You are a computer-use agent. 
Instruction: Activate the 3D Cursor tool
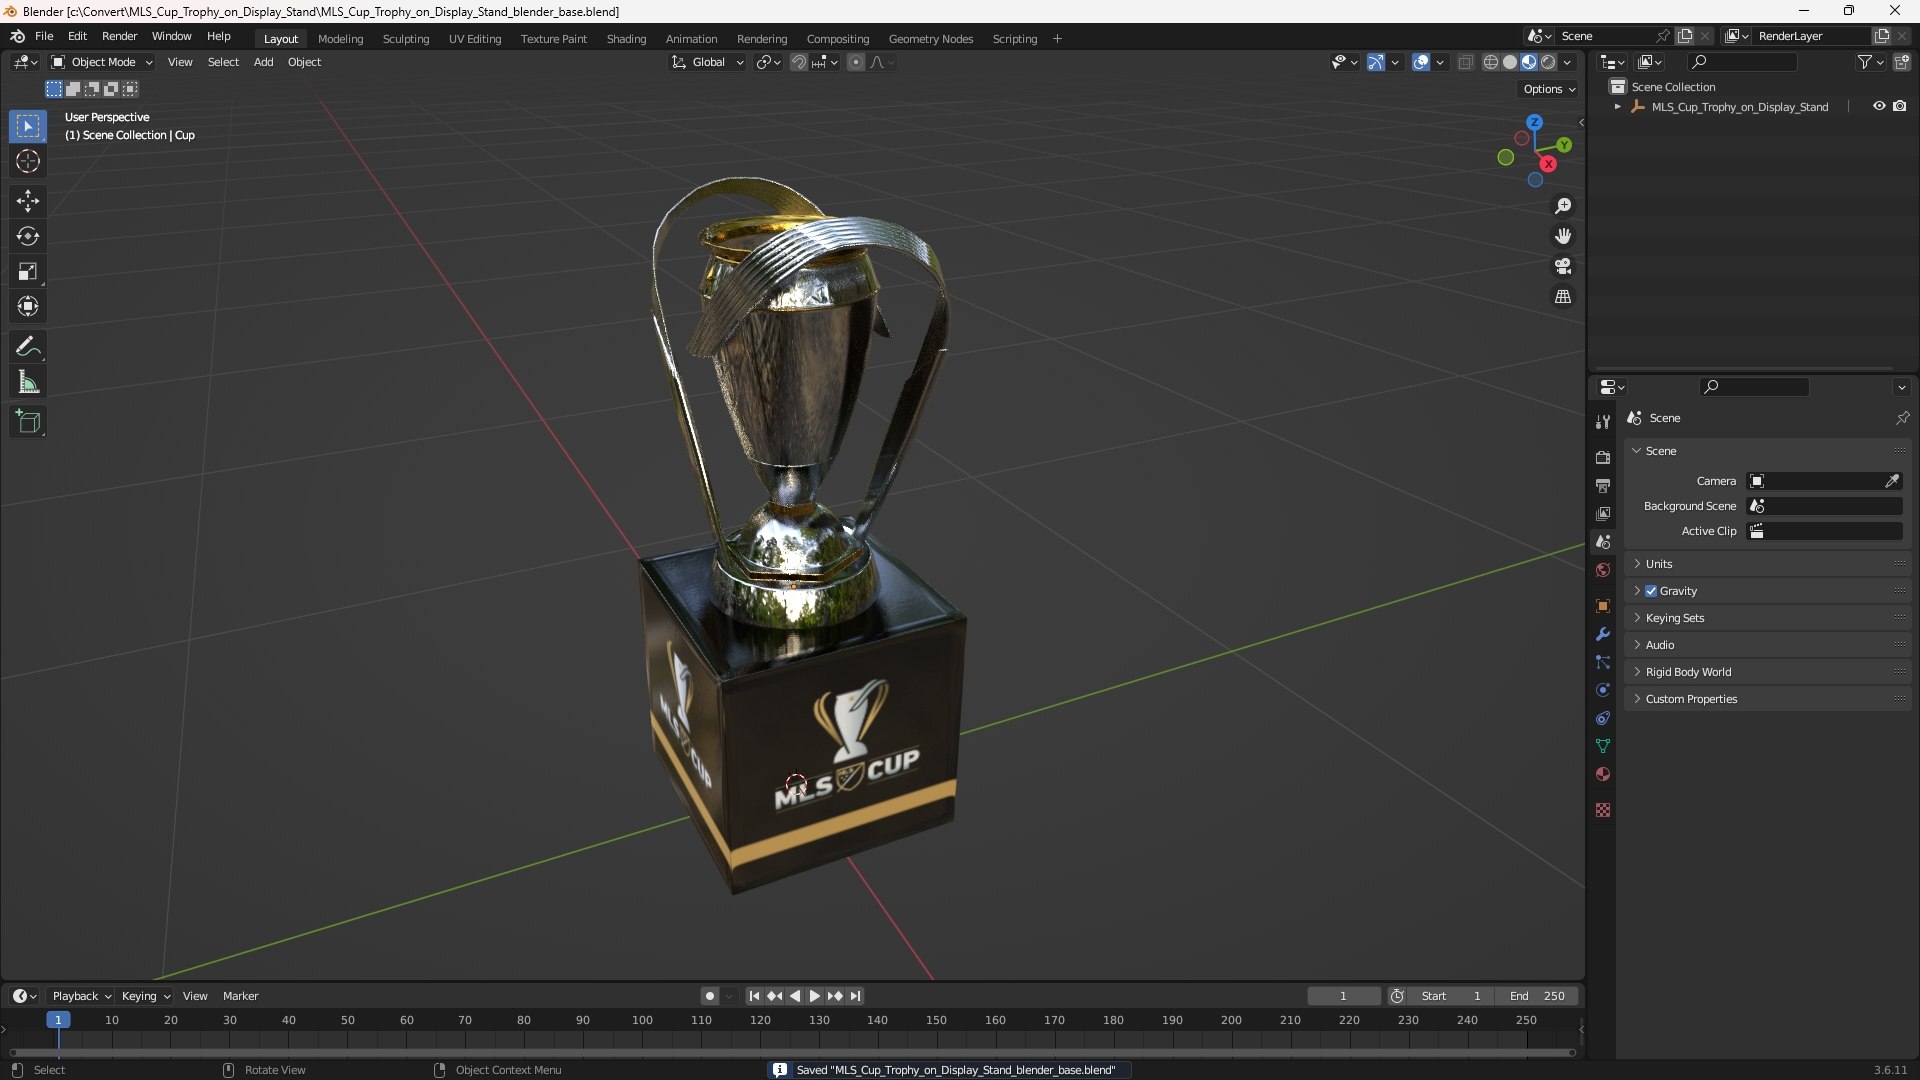pos(28,161)
